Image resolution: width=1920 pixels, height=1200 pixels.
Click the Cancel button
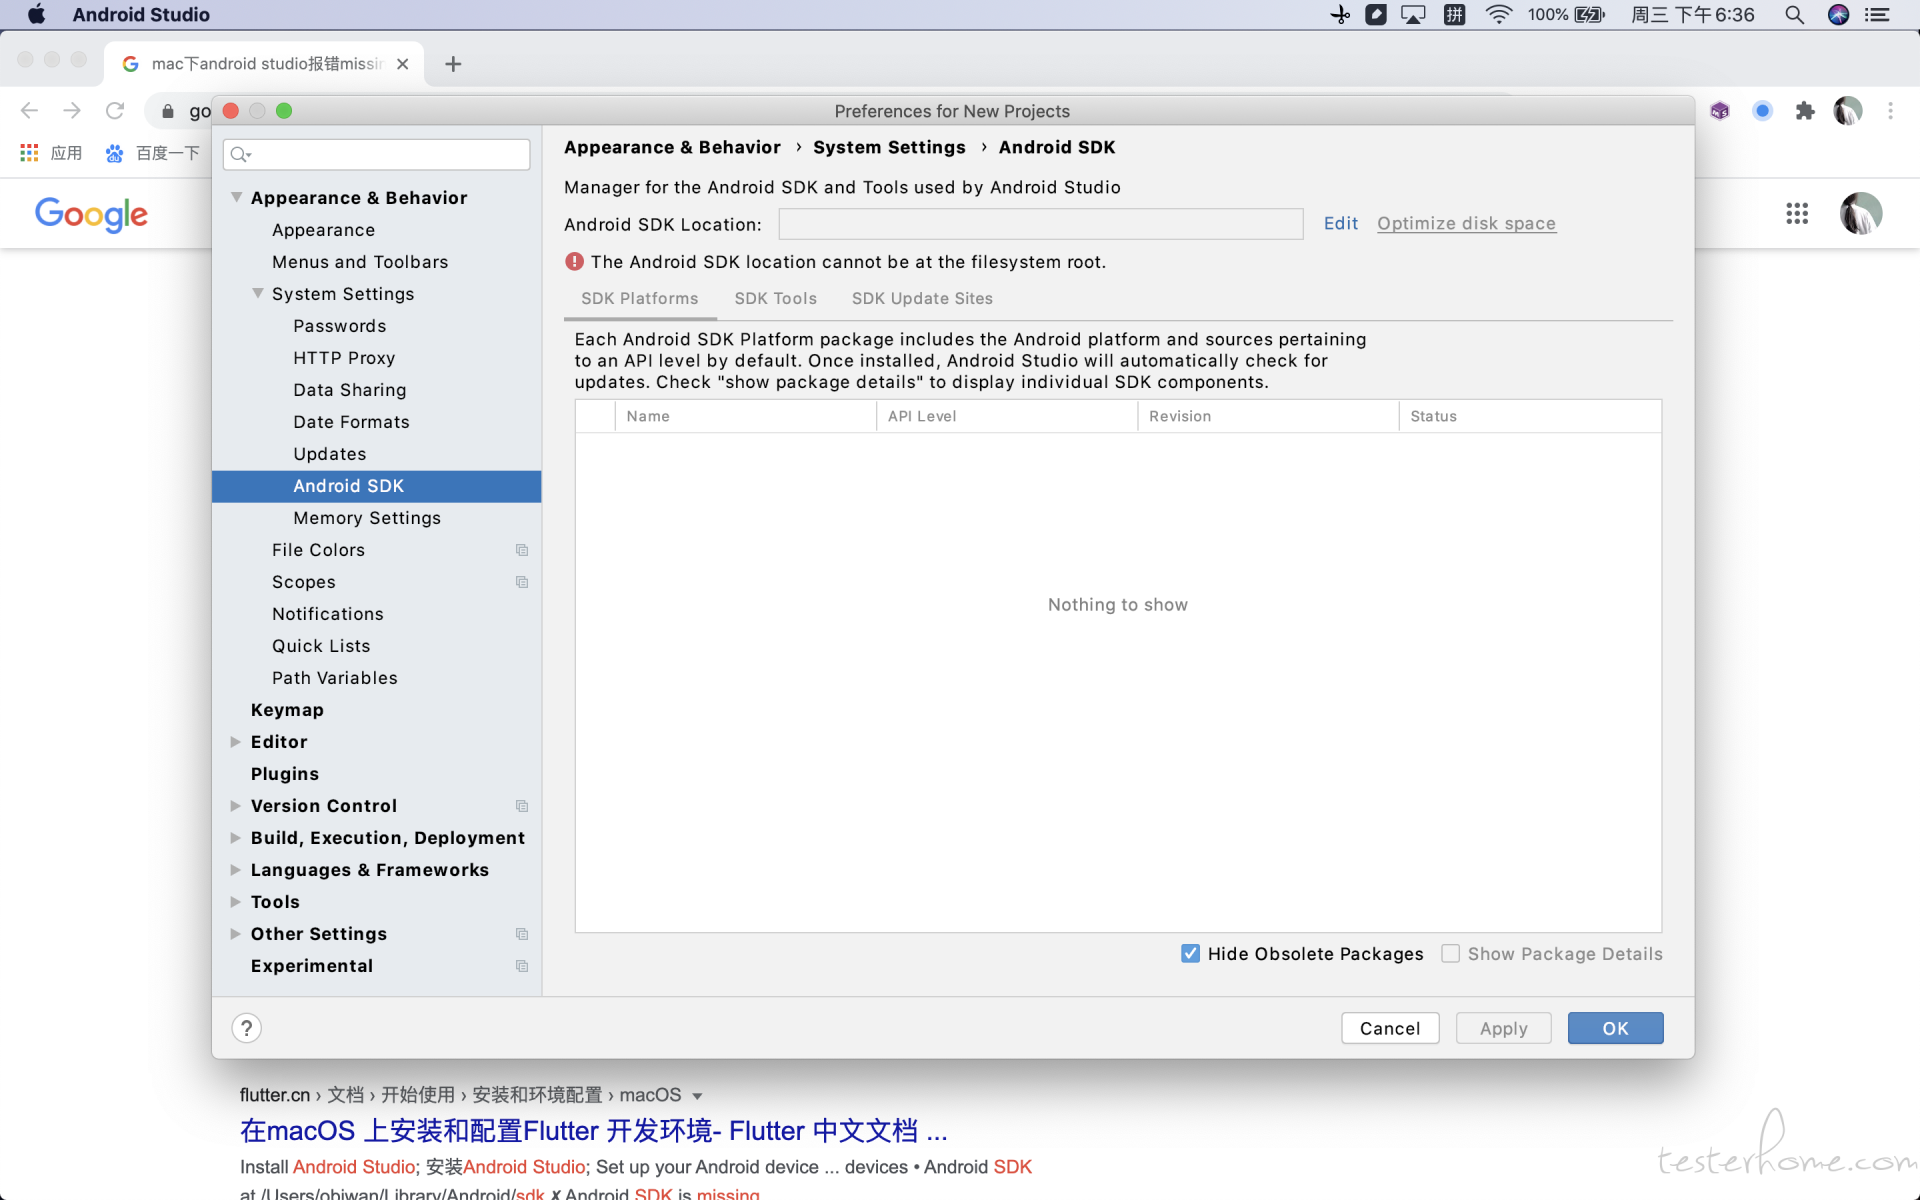coord(1390,1028)
